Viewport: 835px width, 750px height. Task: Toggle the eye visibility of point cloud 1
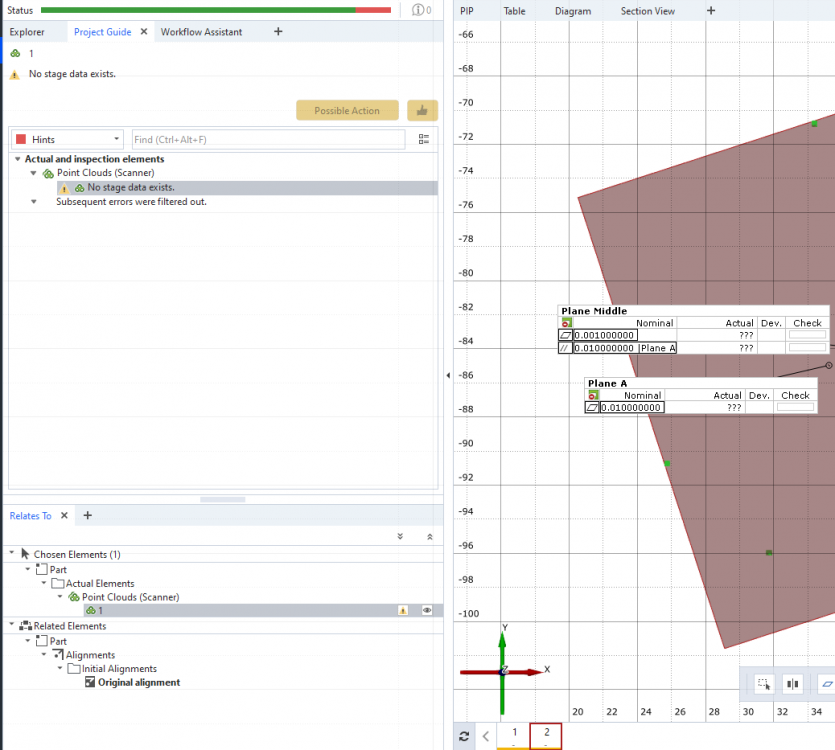coord(427,610)
